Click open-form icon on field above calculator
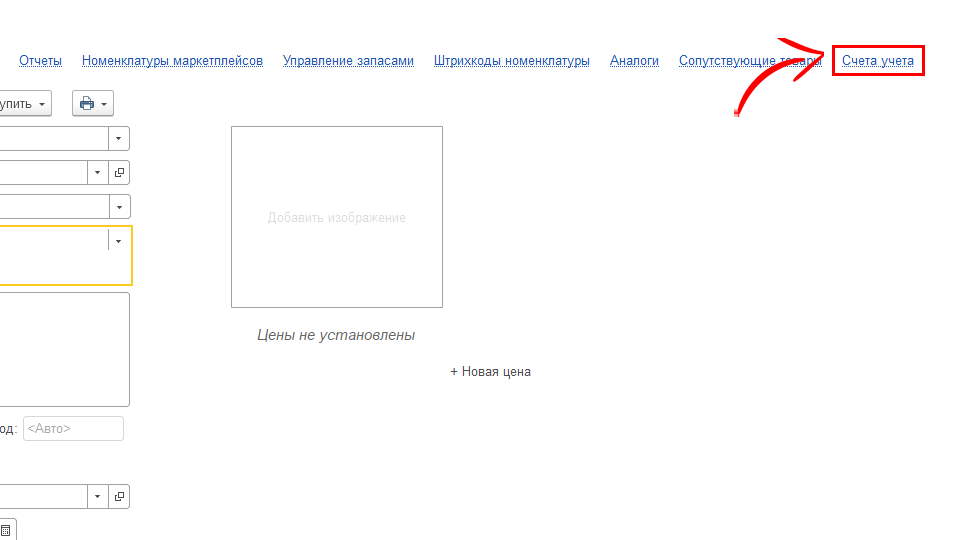Viewport: 960px width, 540px height. (x=120, y=496)
